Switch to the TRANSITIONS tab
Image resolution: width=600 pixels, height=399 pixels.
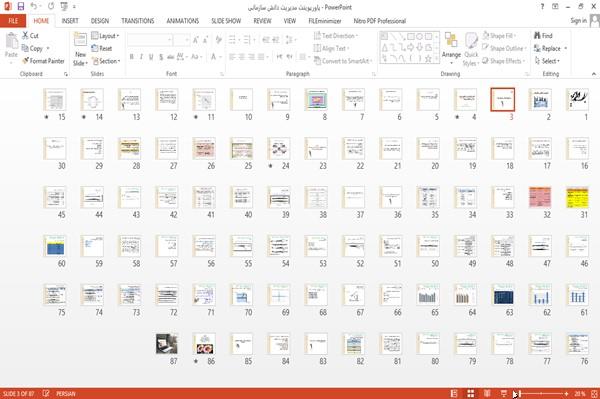138,21
